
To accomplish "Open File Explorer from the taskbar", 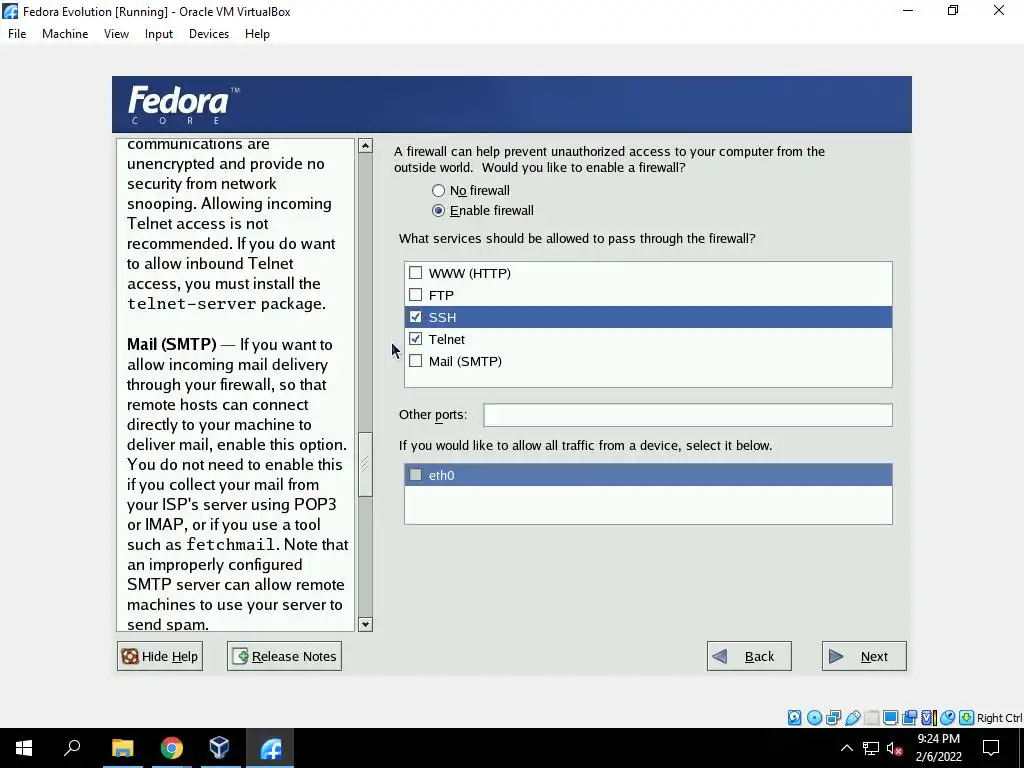I will (122, 748).
